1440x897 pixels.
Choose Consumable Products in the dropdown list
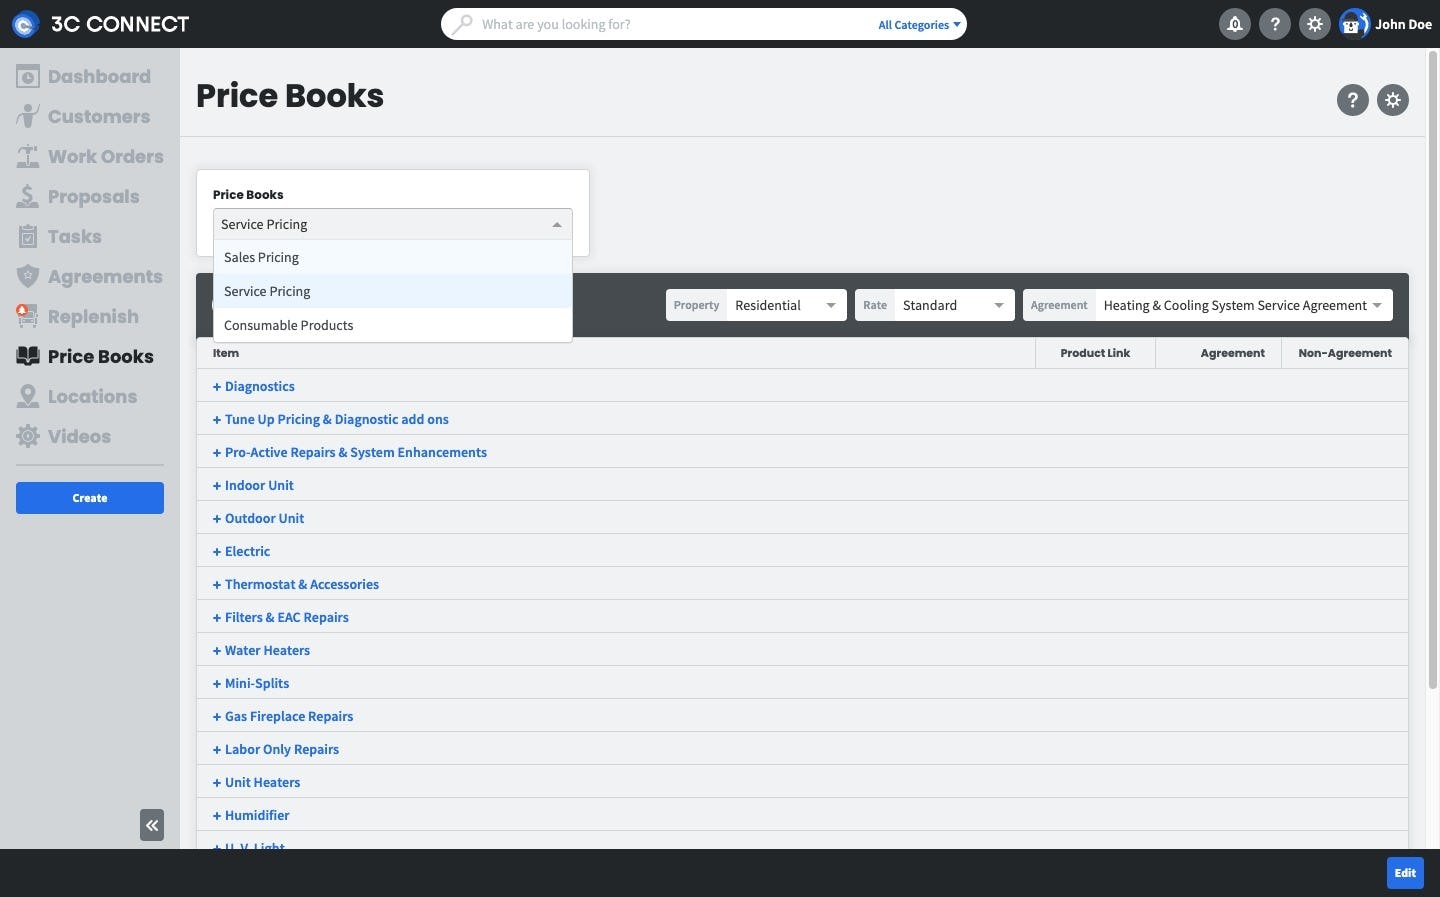click(289, 325)
